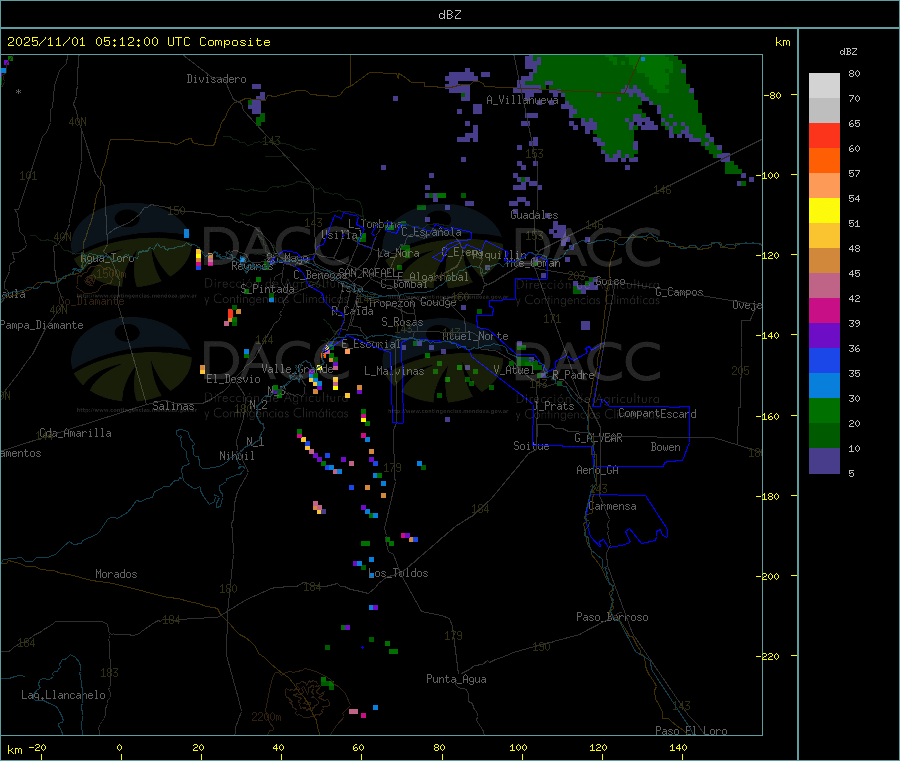Click the Cda_Amarilla label
The width and height of the screenshot is (900, 761).
75,433
